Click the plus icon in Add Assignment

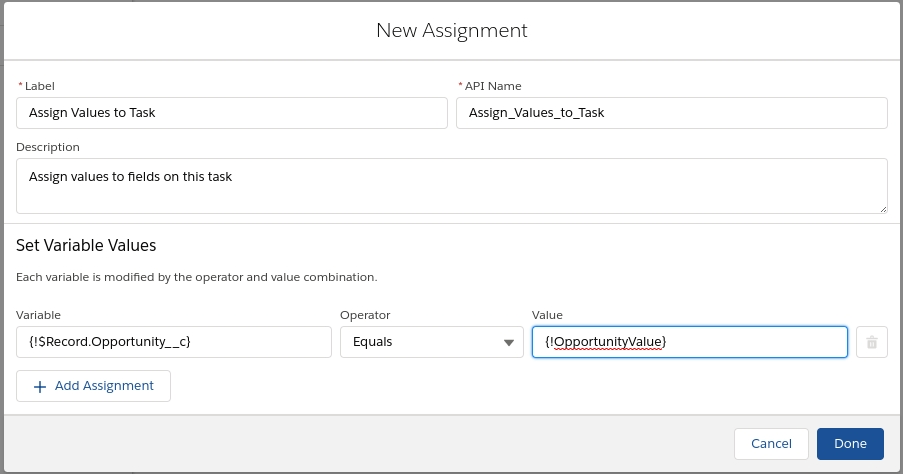point(40,386)
